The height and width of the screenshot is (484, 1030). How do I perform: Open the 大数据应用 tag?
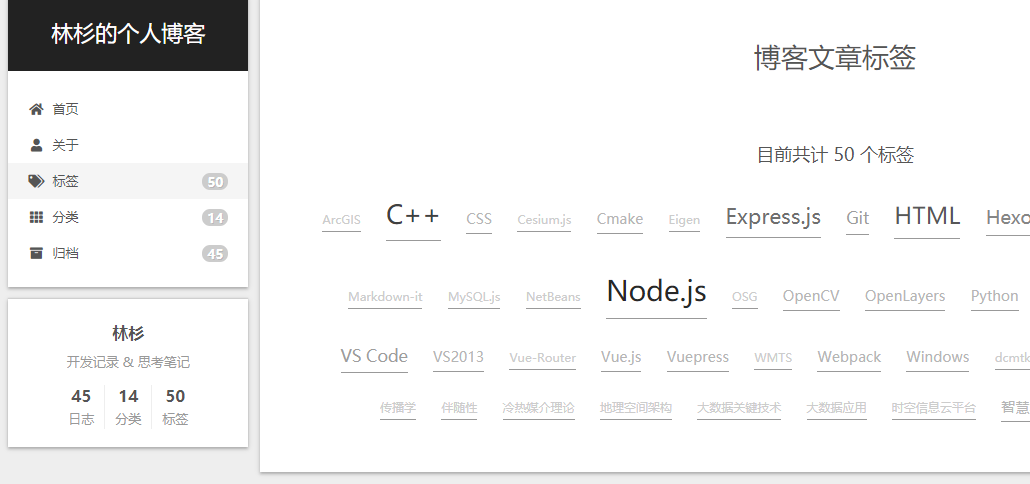click(836, 408)
